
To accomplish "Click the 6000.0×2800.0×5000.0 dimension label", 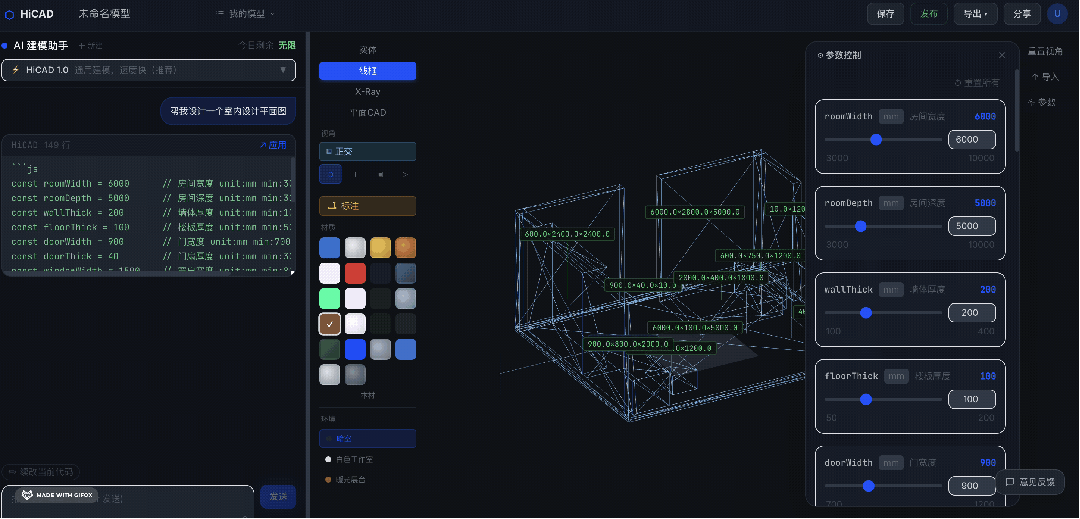I will [695, 212].
